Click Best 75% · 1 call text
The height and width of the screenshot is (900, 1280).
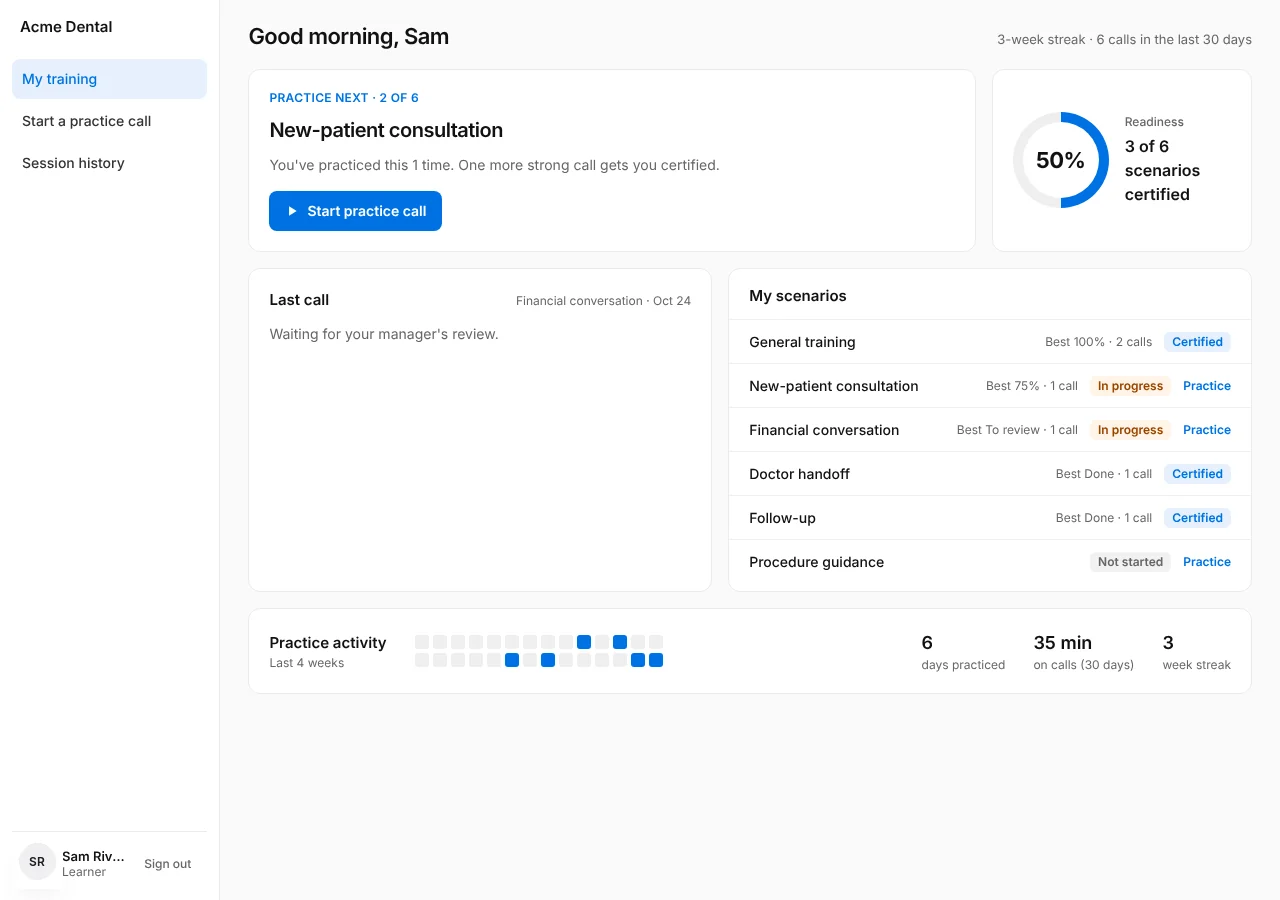tap(1032, 386)
